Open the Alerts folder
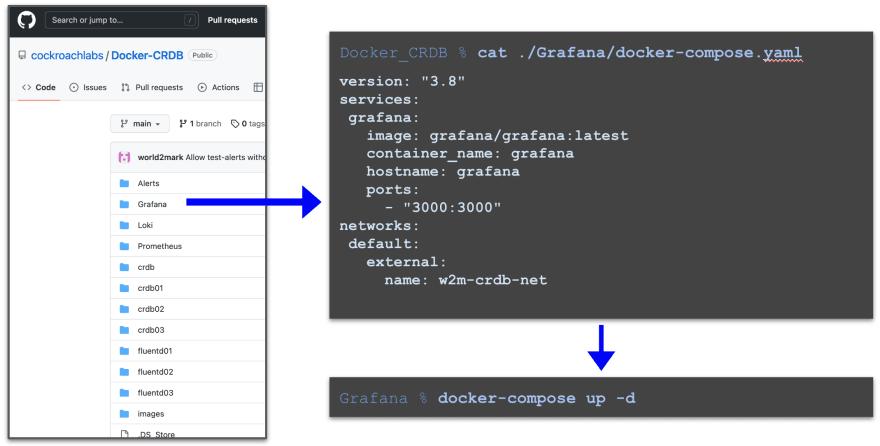The image size is (880, 446). click(x=148, y=183)
